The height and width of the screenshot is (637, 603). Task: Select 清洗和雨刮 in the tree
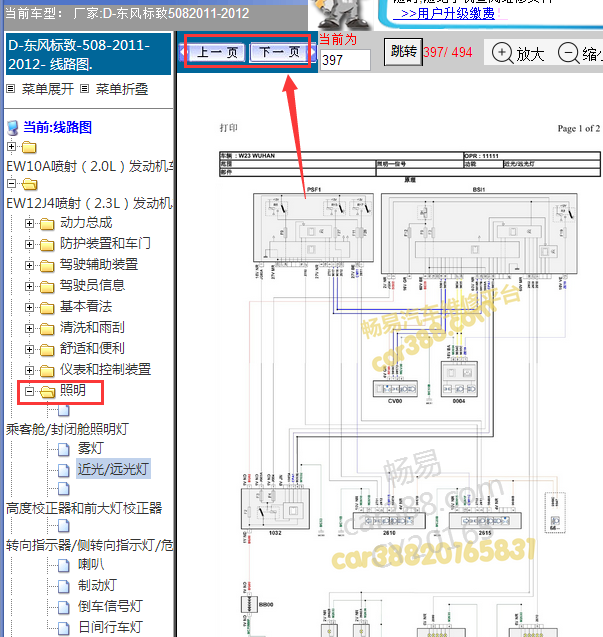coord(92,327)
